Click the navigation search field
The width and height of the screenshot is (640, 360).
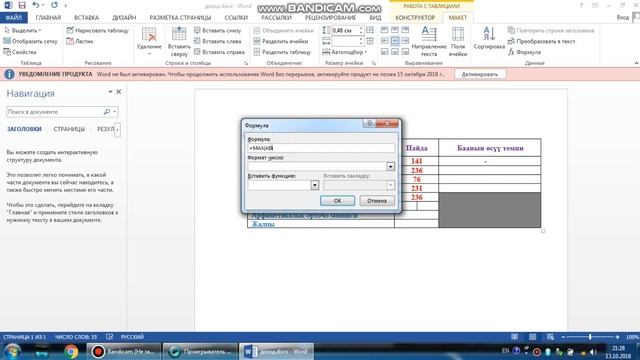(55, 111)
